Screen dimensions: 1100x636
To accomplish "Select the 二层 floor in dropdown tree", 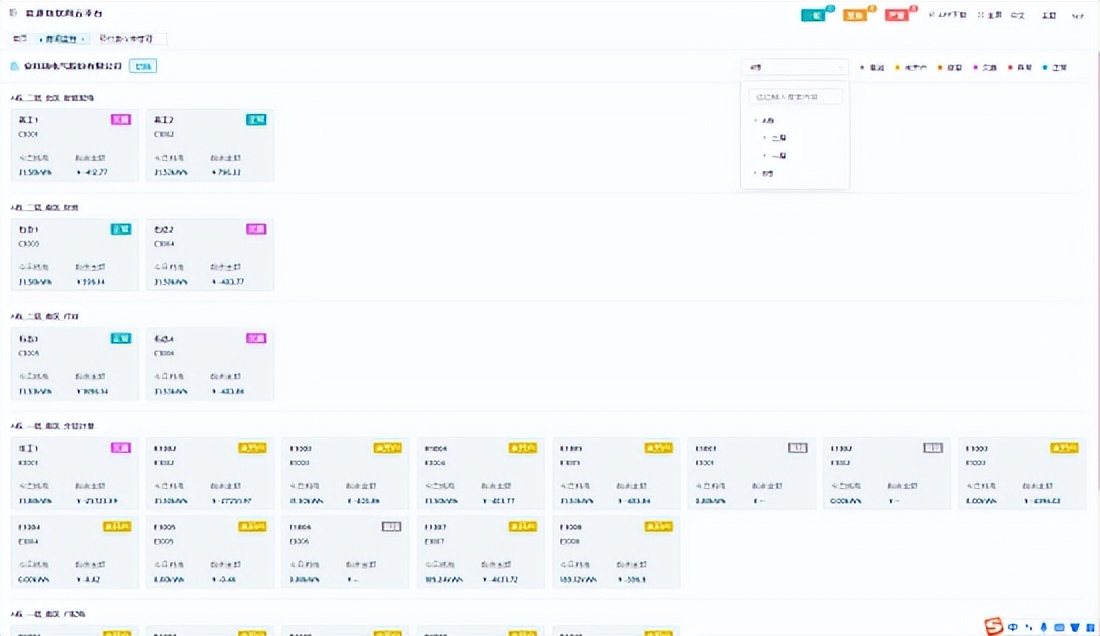I will [x=778, y=138].
